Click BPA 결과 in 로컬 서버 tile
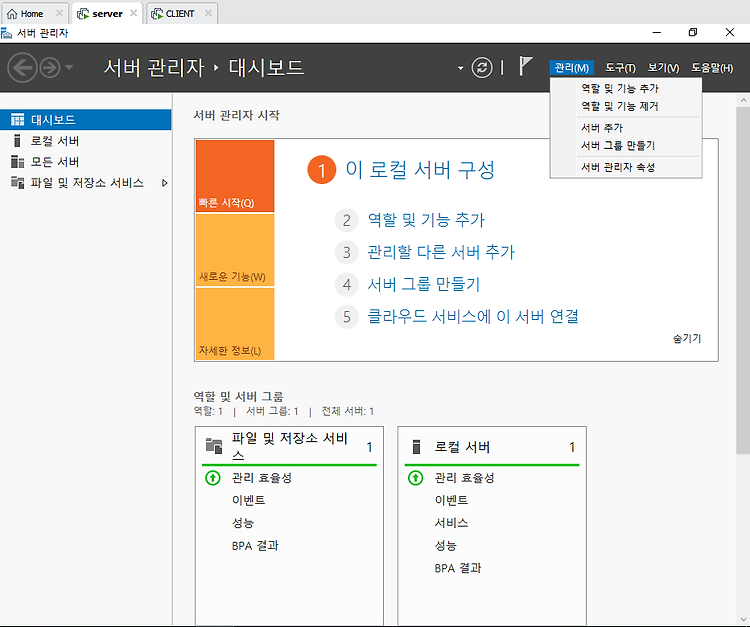 [458, 568]
